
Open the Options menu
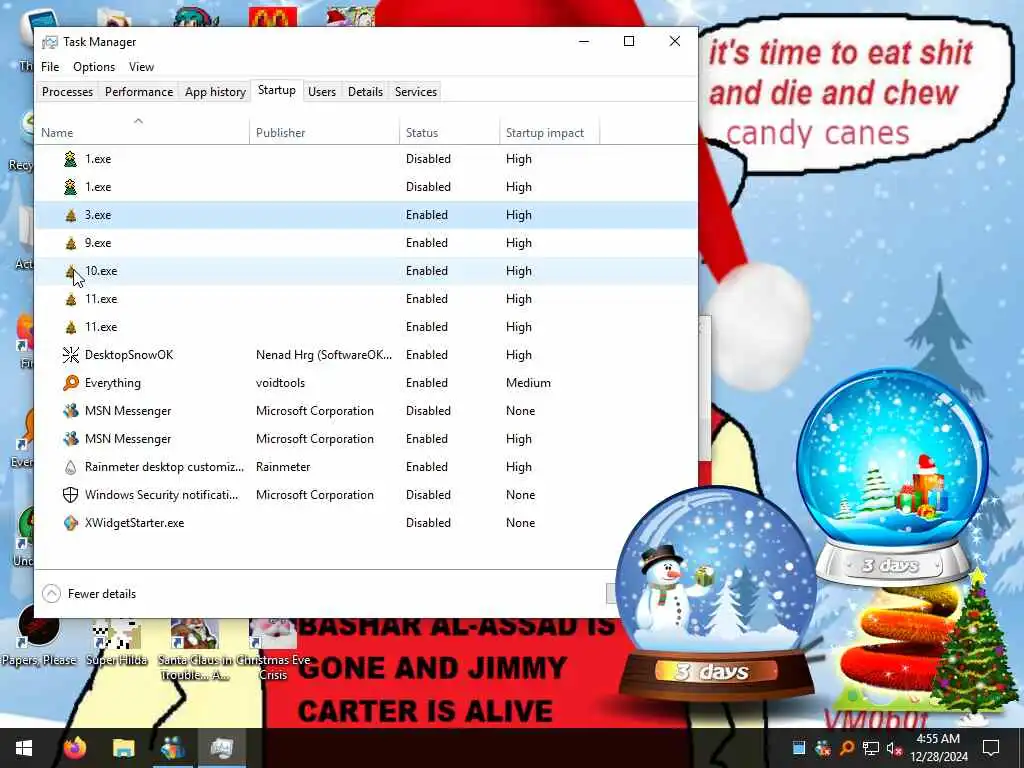pos(94,67)
